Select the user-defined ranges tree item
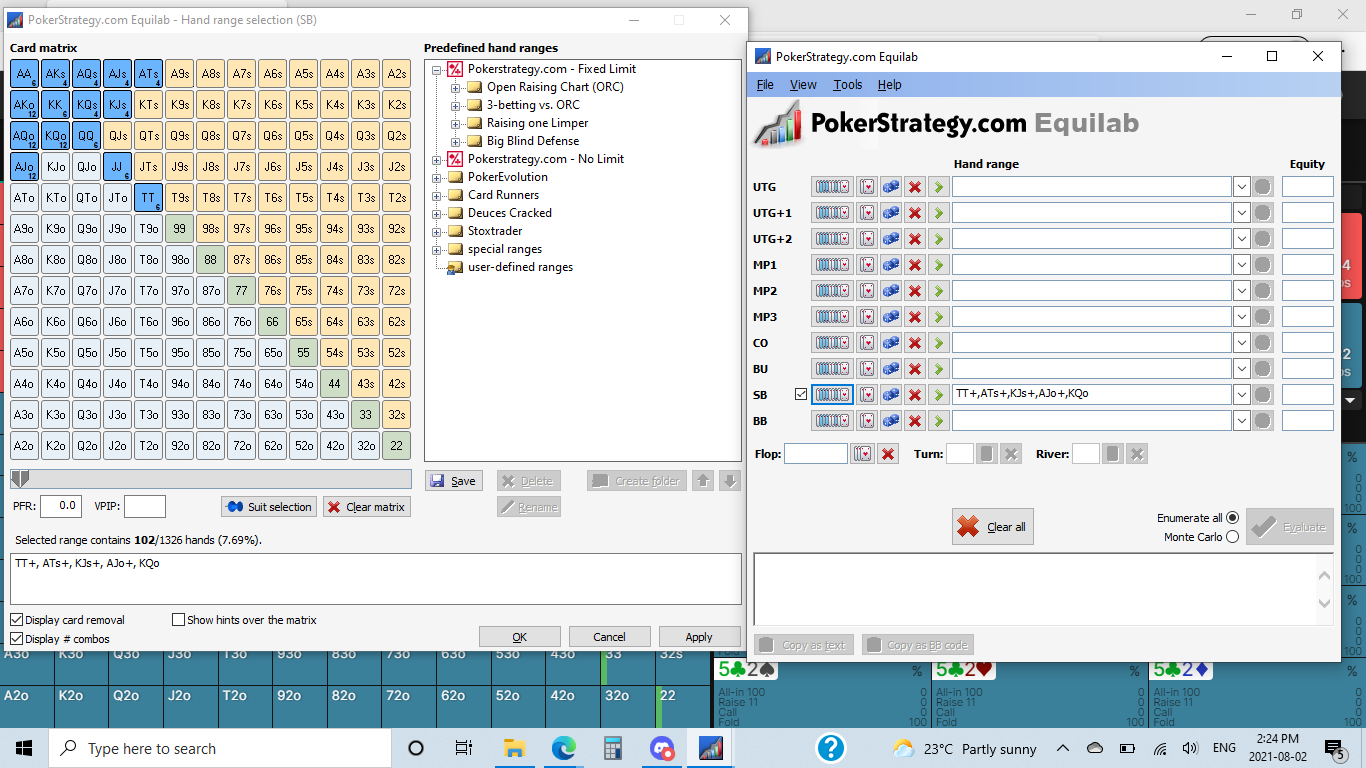Viewport: 1366px width, 768px height. tap(520, 267)
